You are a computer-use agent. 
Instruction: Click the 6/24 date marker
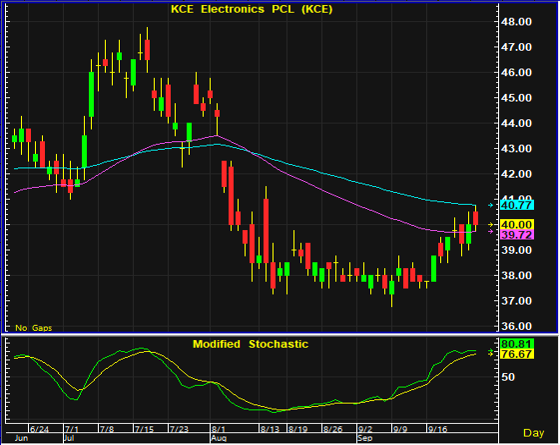(39, 429)
